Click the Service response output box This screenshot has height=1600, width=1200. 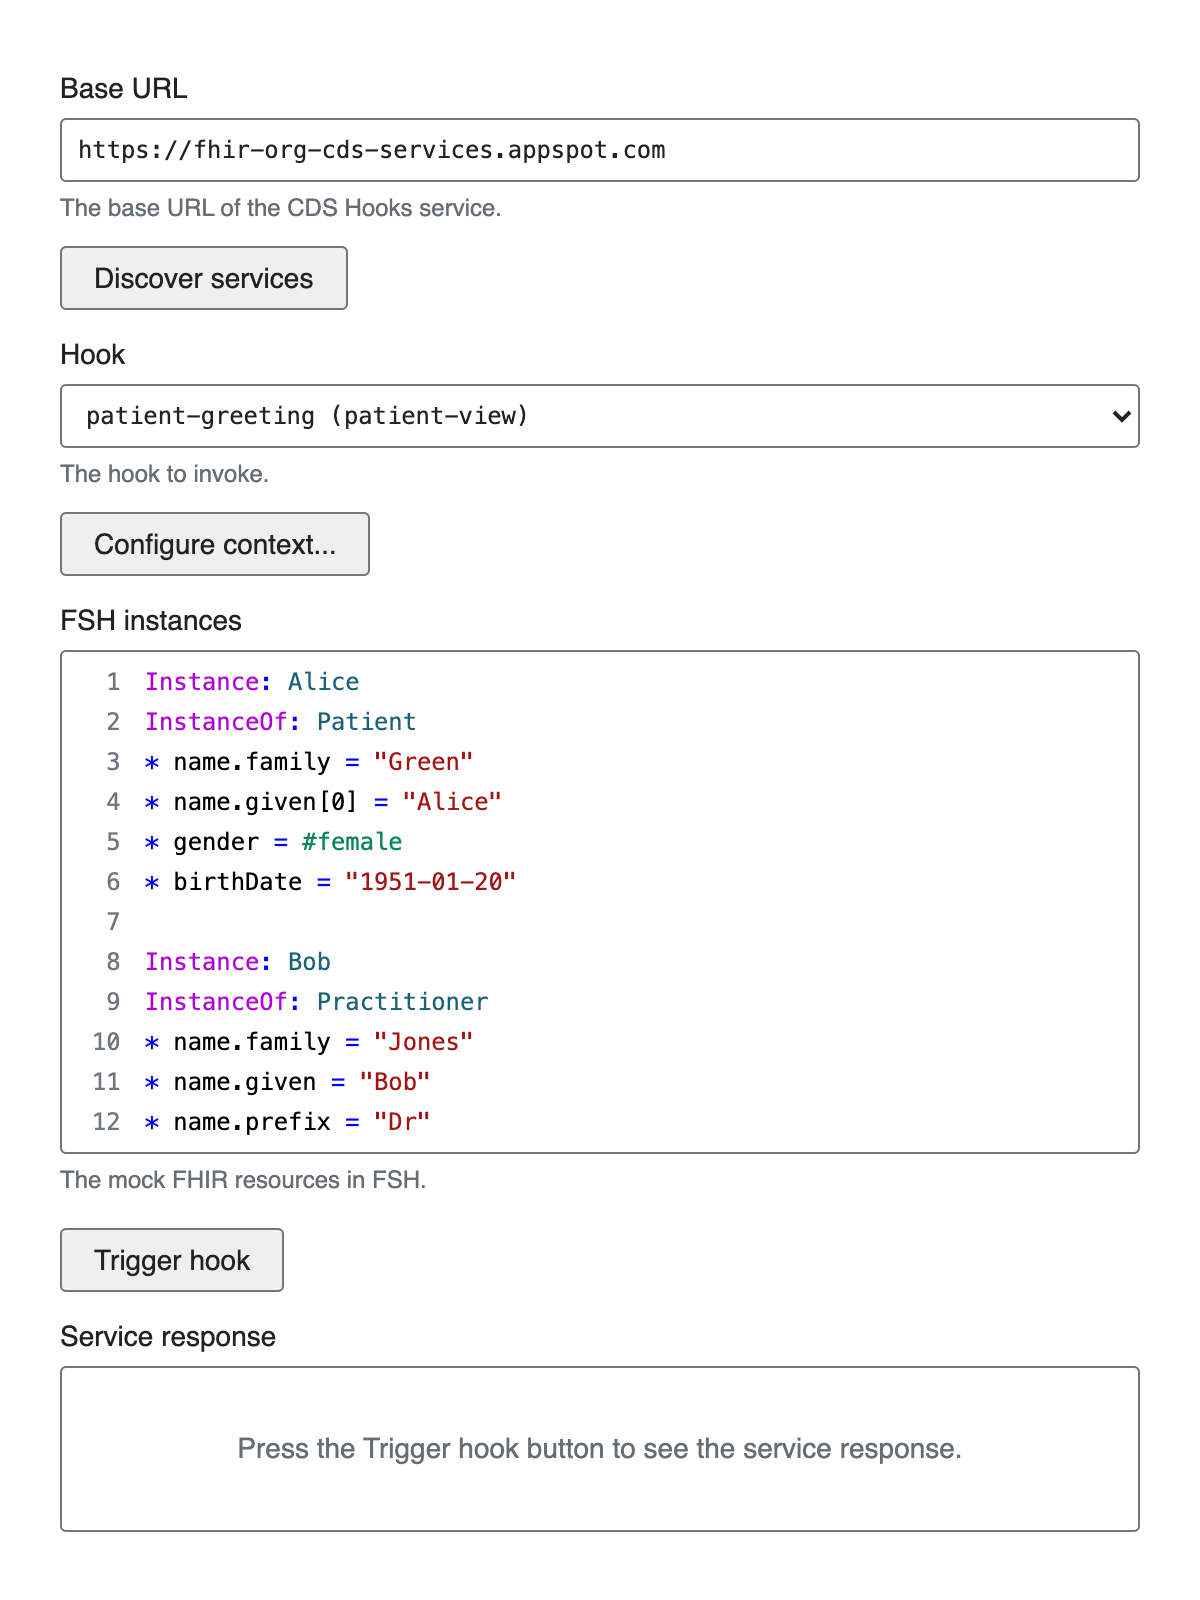[600, 1448]
